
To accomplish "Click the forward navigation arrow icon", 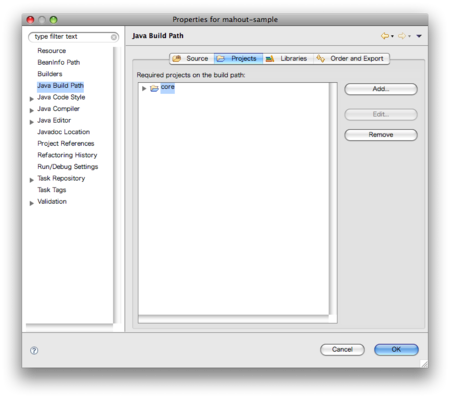I will [402, 36].
